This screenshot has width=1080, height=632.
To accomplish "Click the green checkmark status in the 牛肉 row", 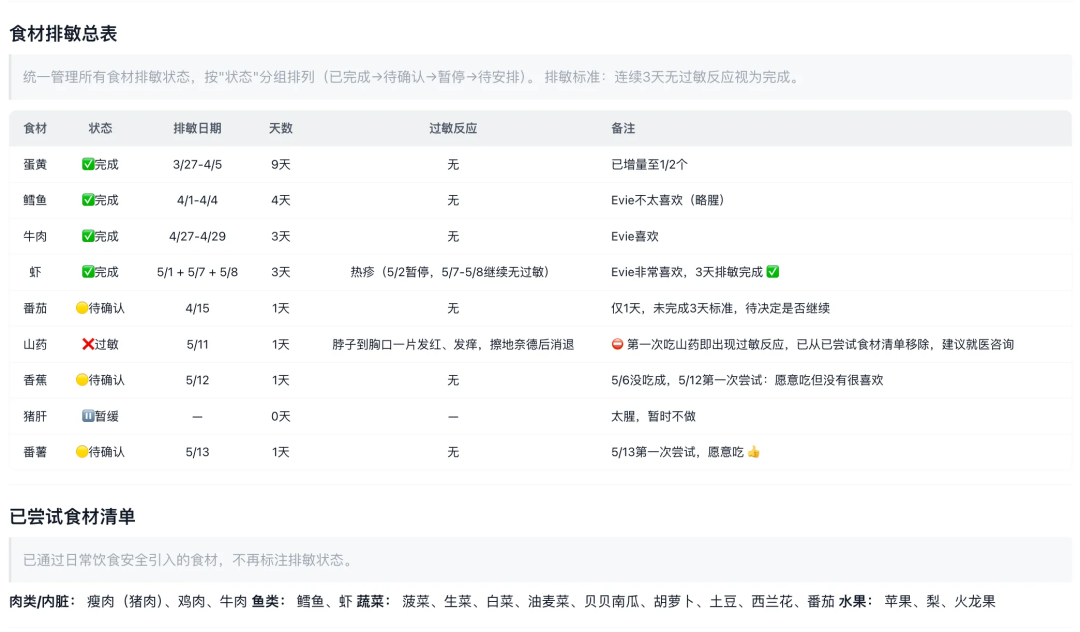I will 87,236.
